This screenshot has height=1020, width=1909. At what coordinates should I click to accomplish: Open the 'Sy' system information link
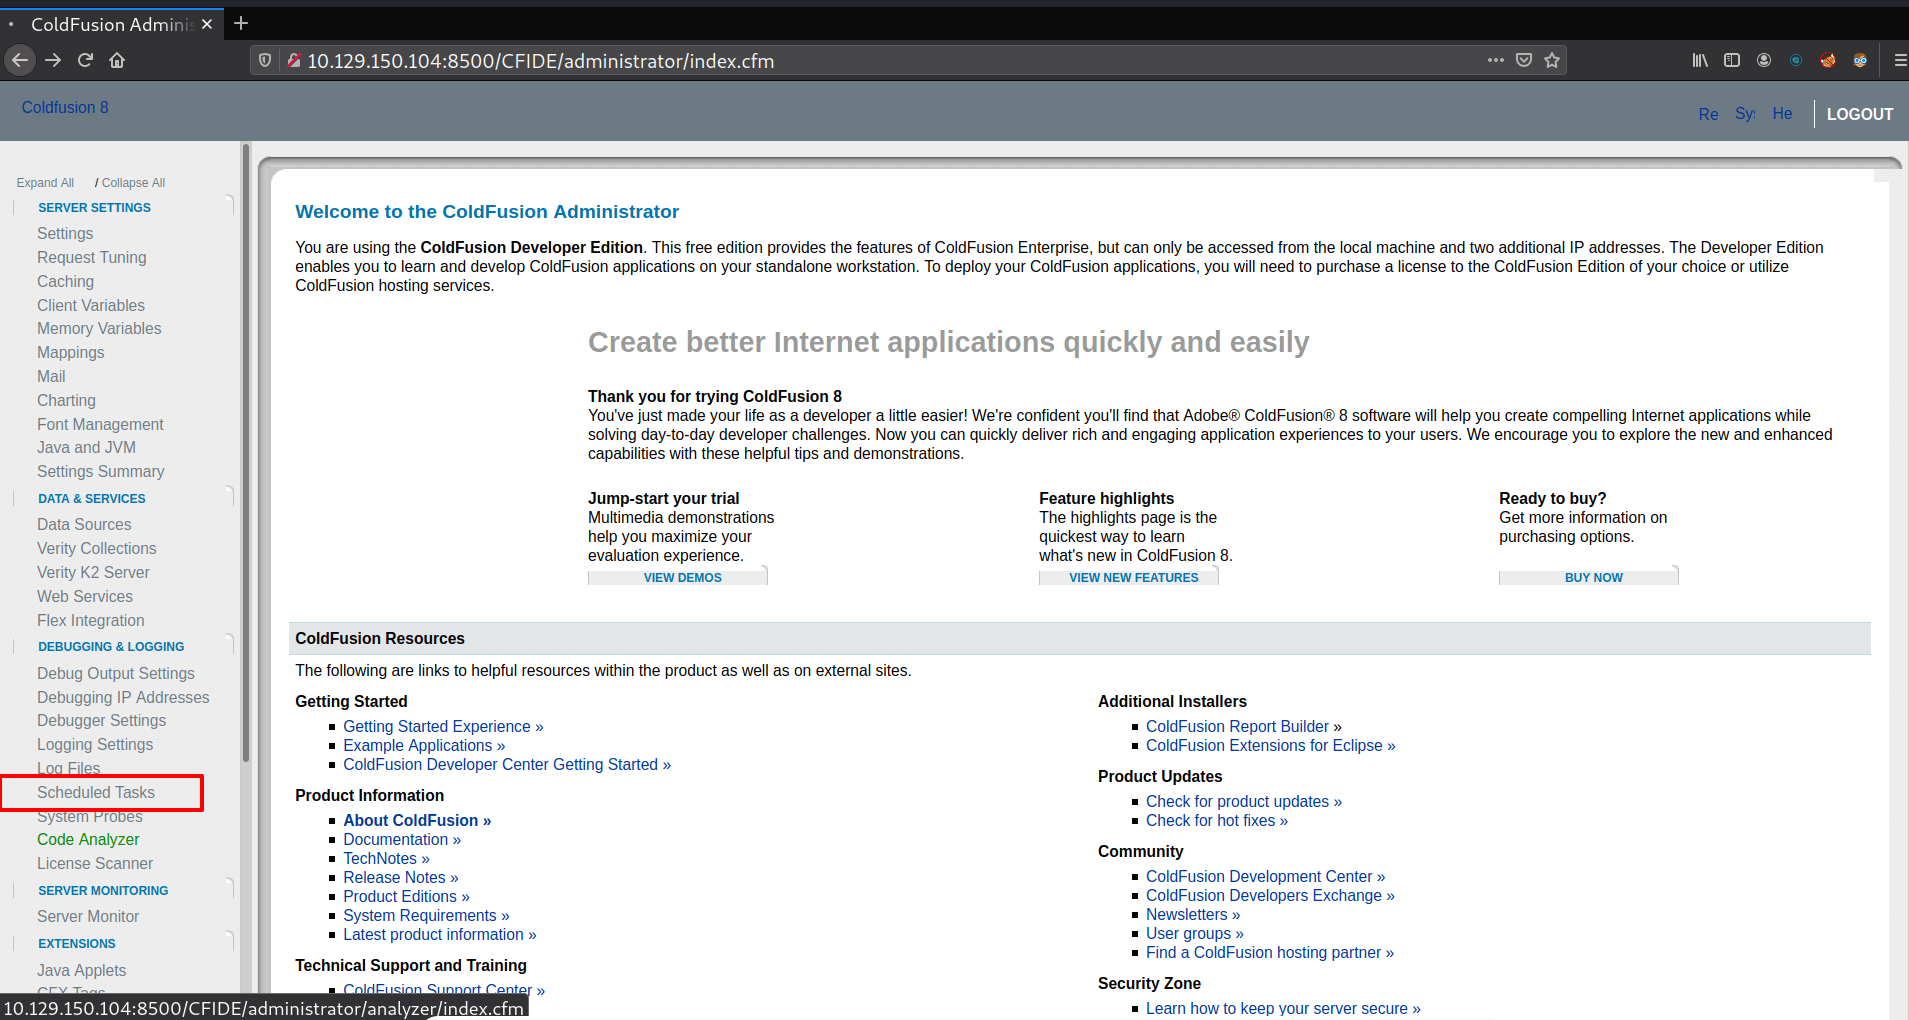(1745, 114)
